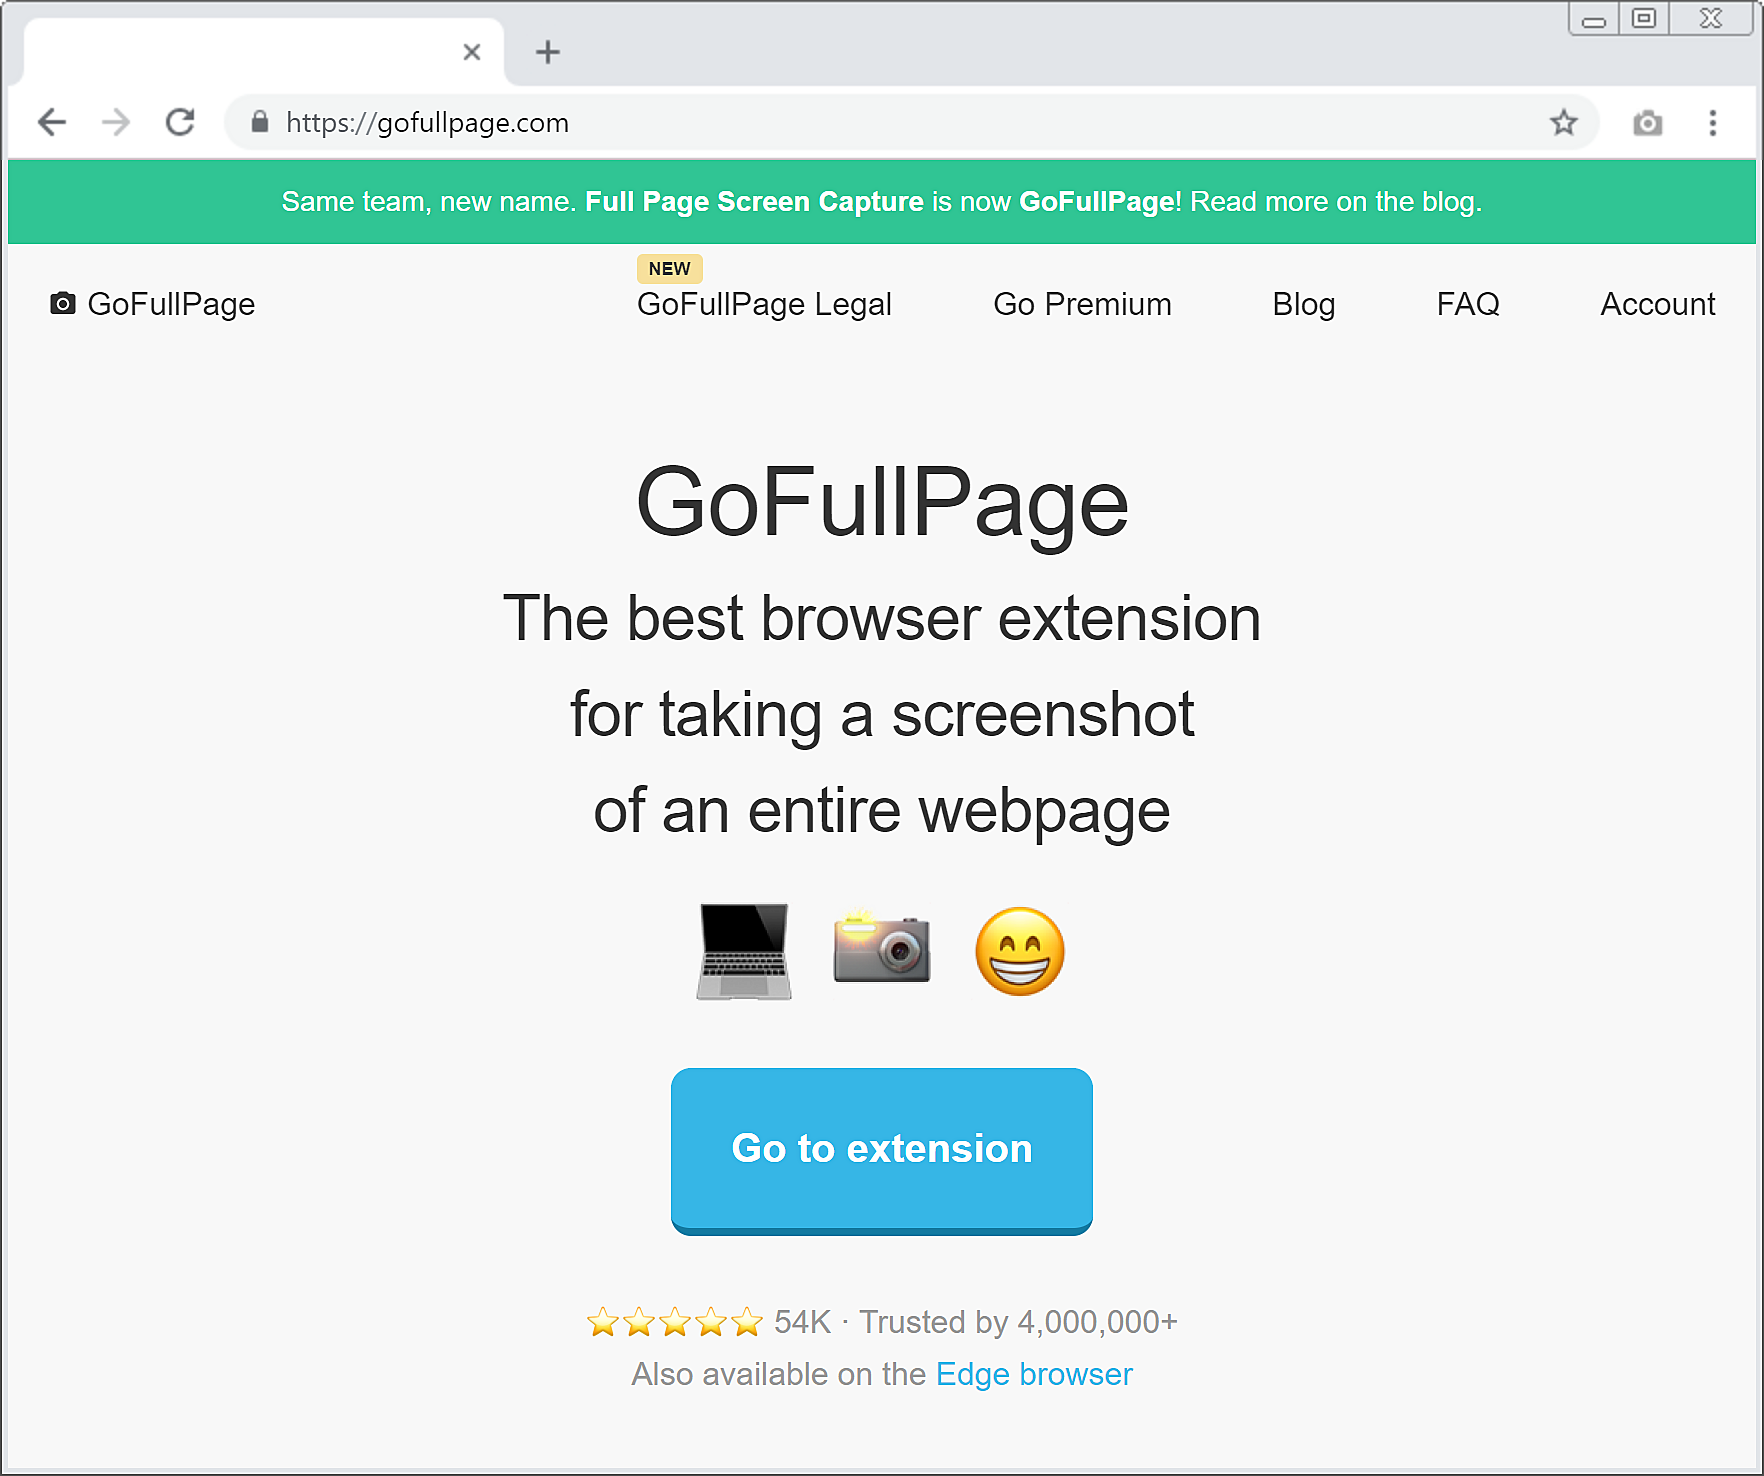This screenshot has width=1764, height=1476.
Task: Click the camera with flash emoji
Action: point(882,947)
